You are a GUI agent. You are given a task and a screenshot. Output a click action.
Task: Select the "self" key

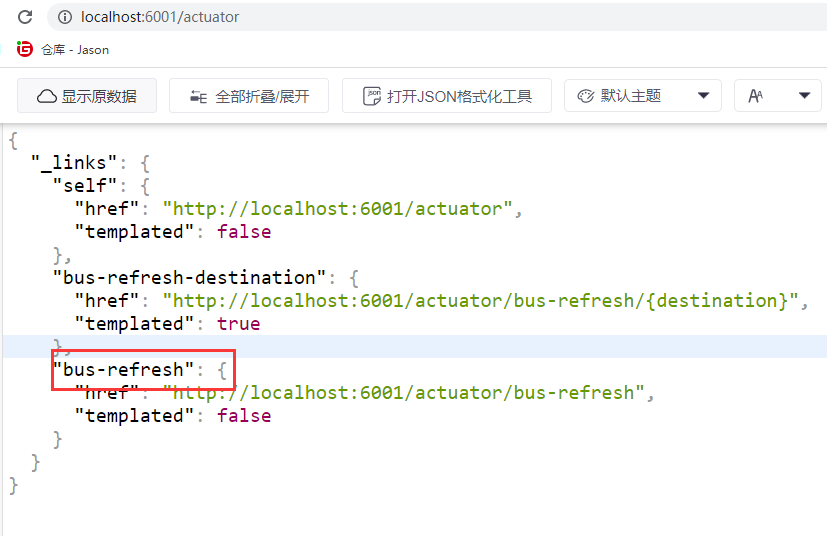click(85, 186)
